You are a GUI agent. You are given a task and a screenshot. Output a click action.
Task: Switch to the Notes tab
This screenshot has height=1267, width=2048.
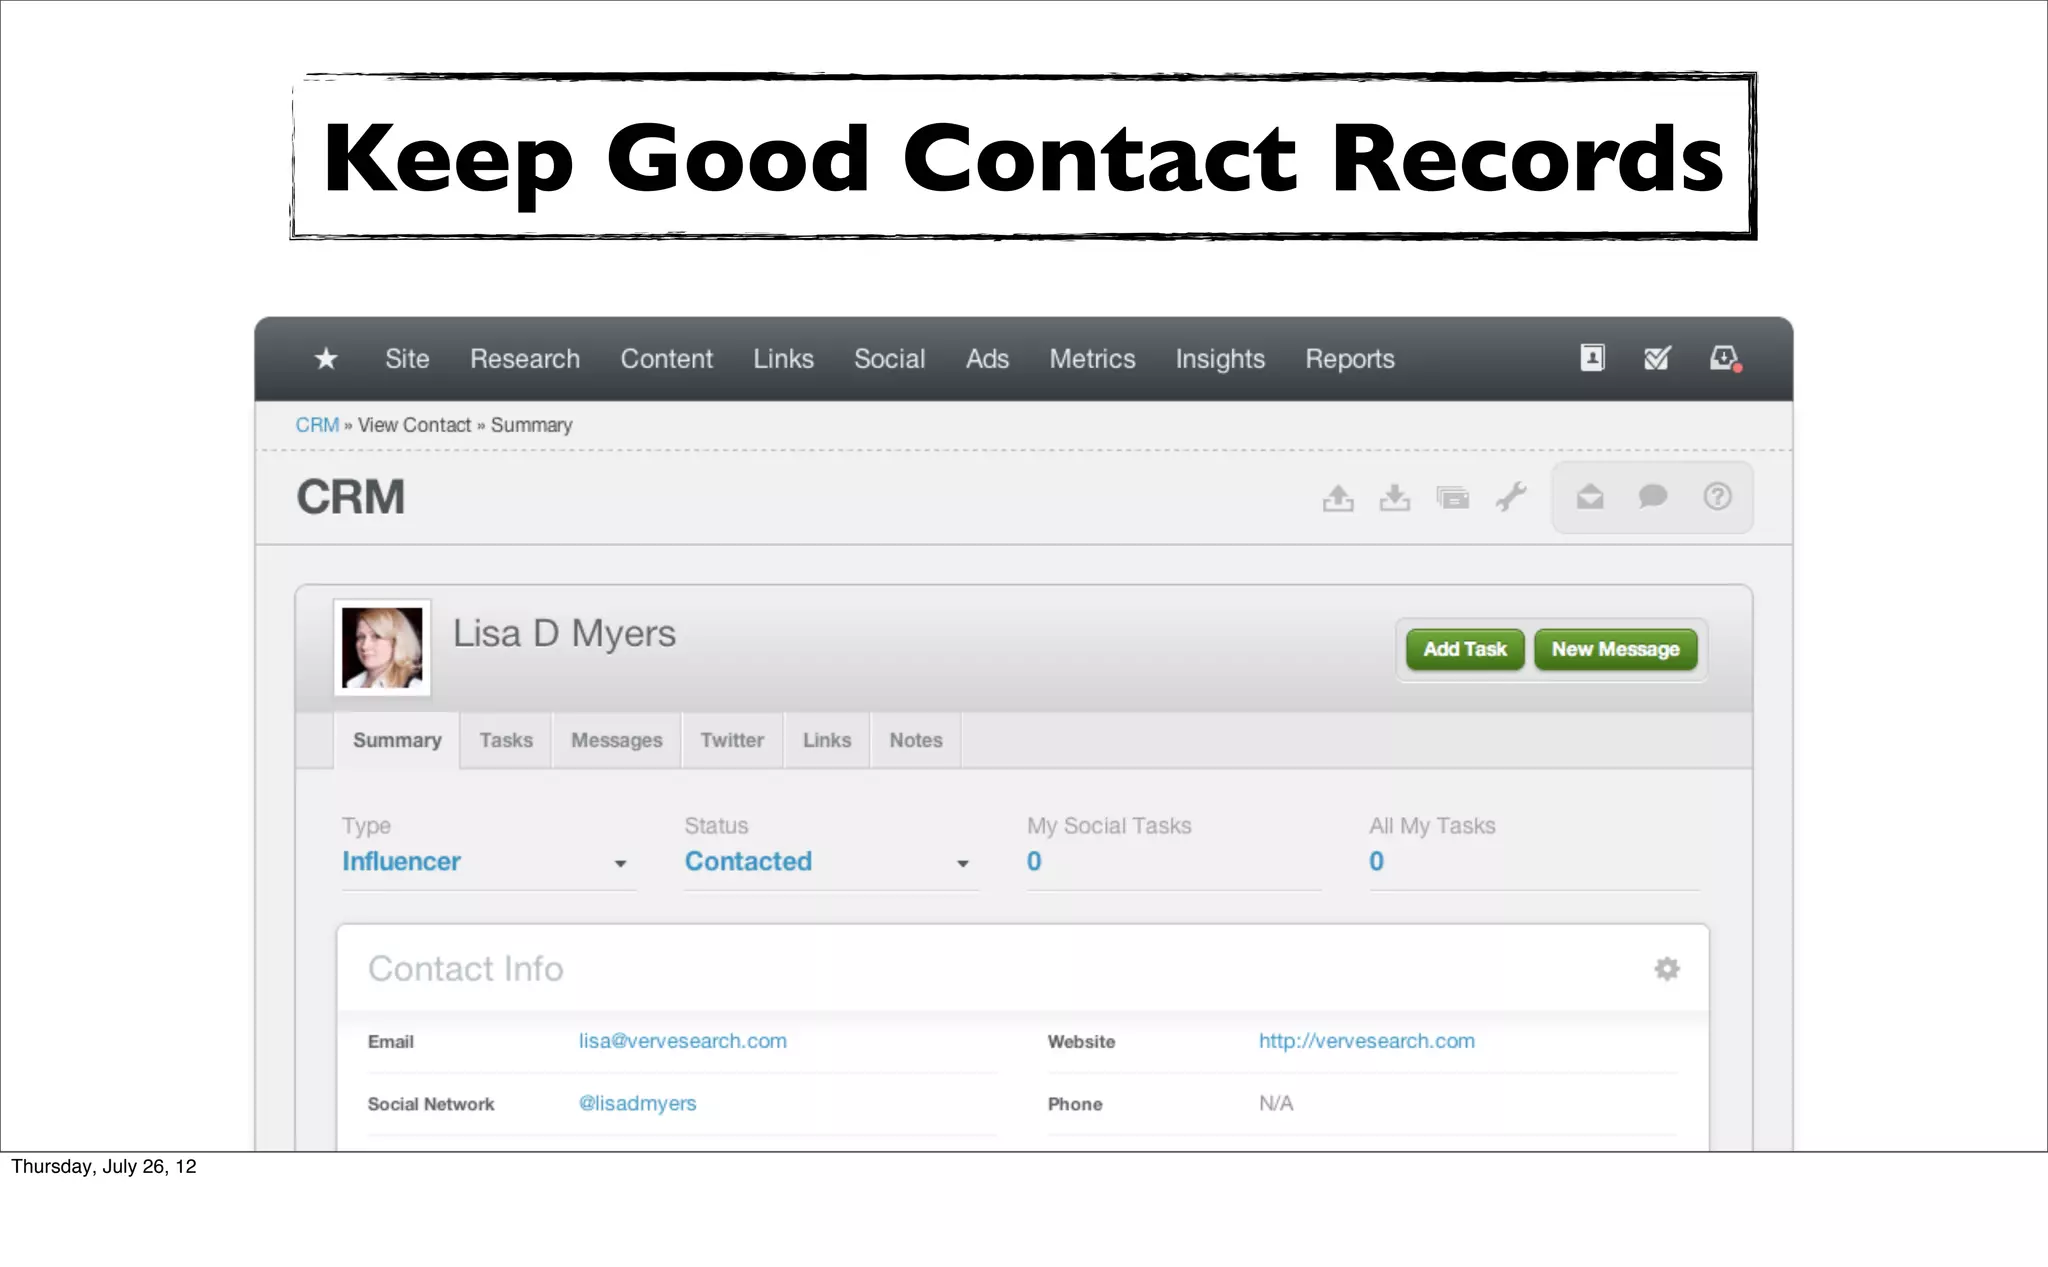[916, 740]
